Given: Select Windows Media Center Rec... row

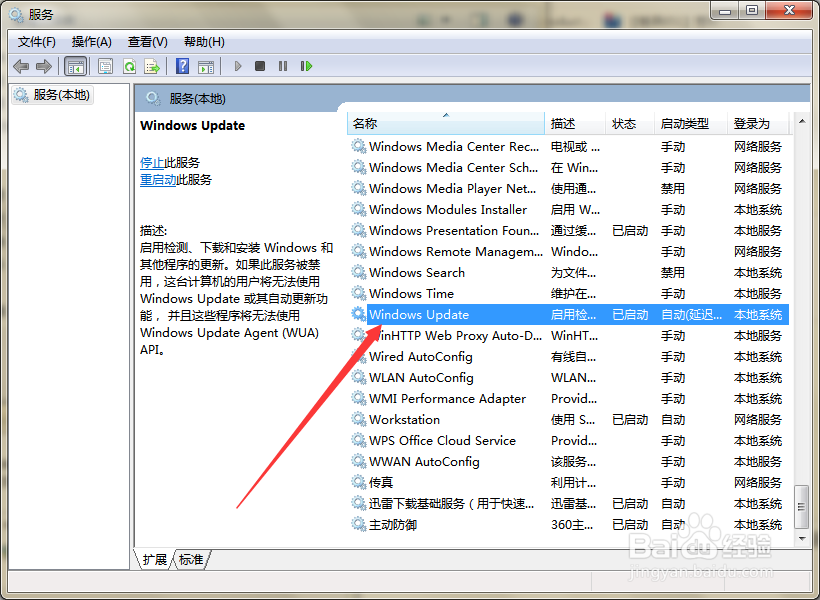Looking at the screenshot, I should 568,146.
